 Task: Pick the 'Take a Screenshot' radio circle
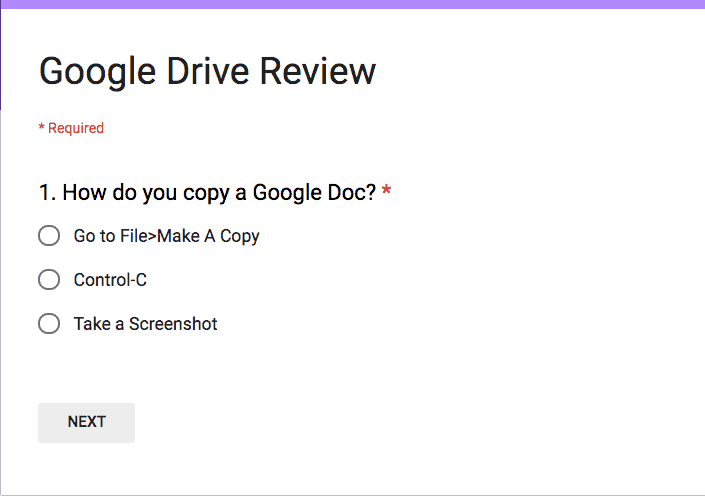pos(49,324)
